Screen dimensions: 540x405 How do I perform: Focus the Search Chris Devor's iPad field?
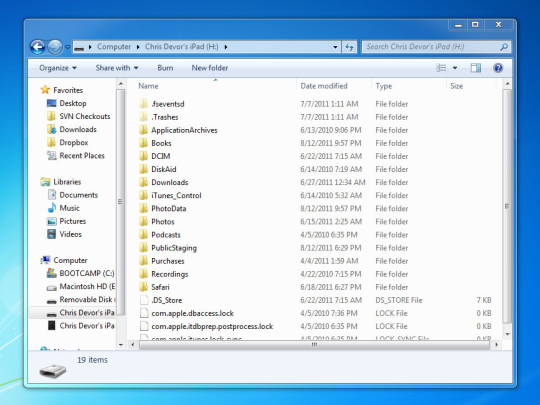pyautogui.click(x=436, y=47)
